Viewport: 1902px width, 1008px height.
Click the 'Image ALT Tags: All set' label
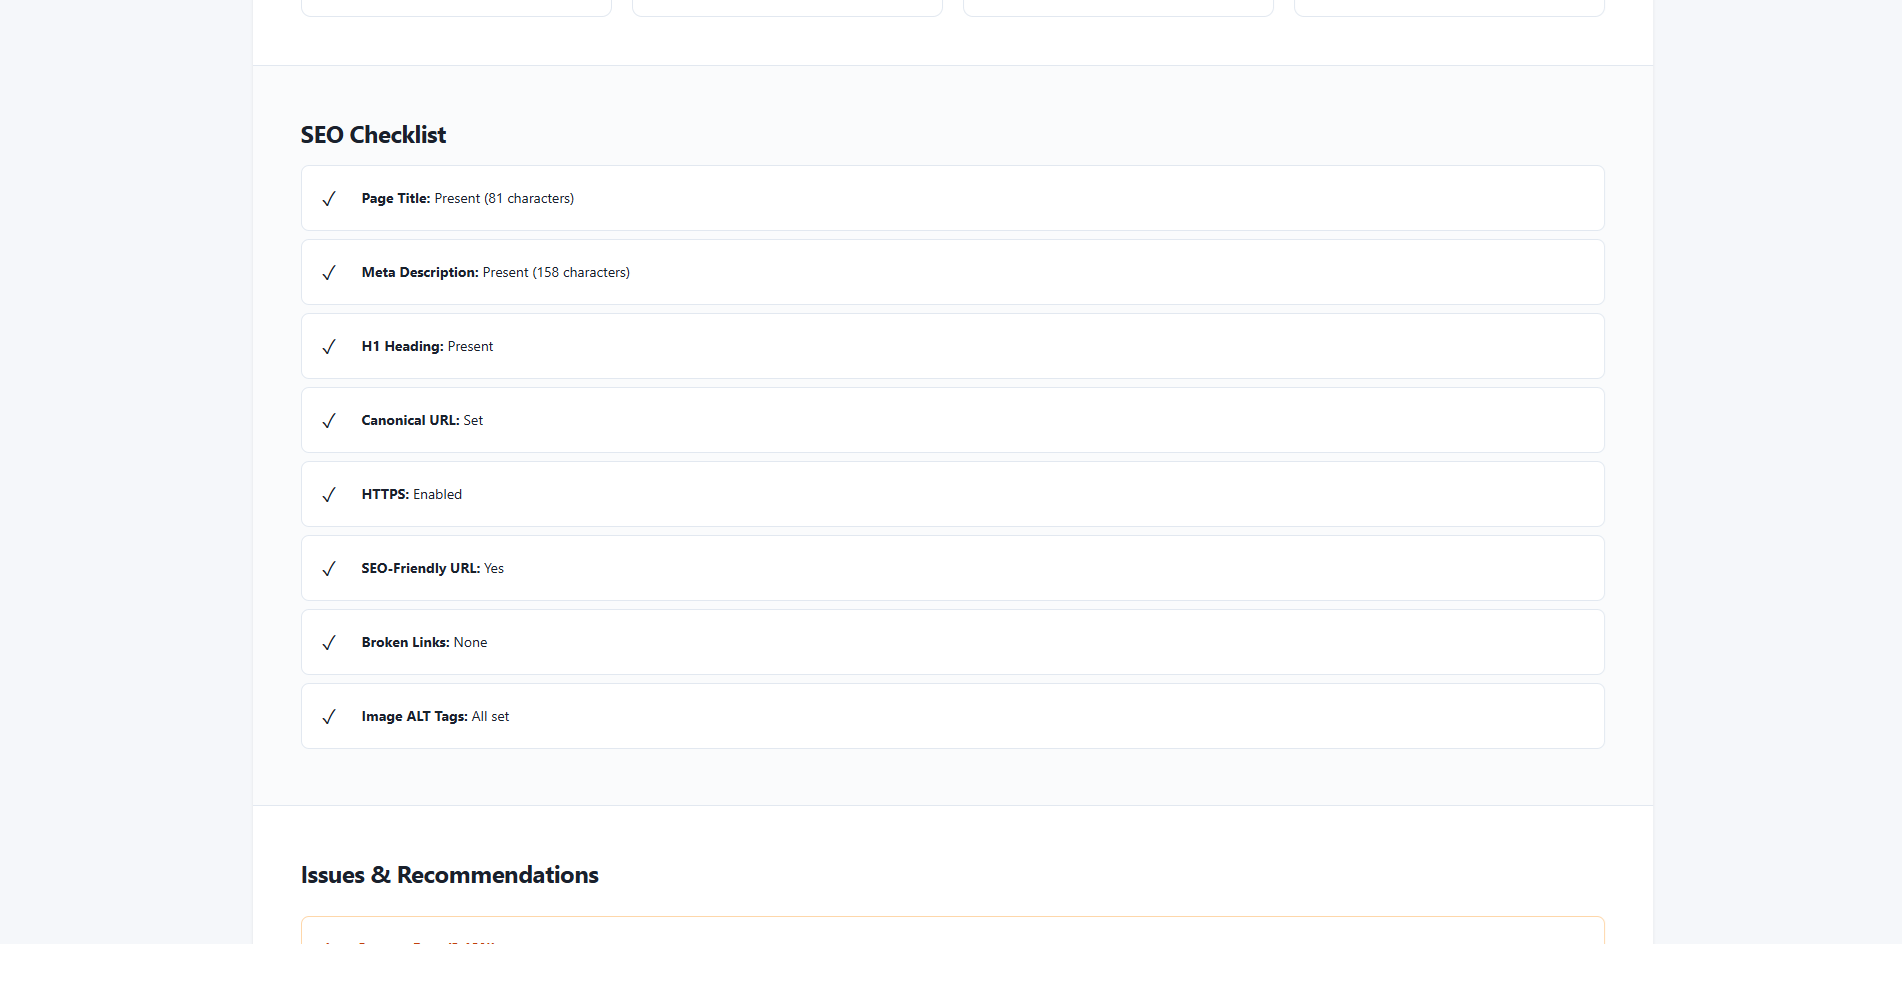(x=435, y=717)
